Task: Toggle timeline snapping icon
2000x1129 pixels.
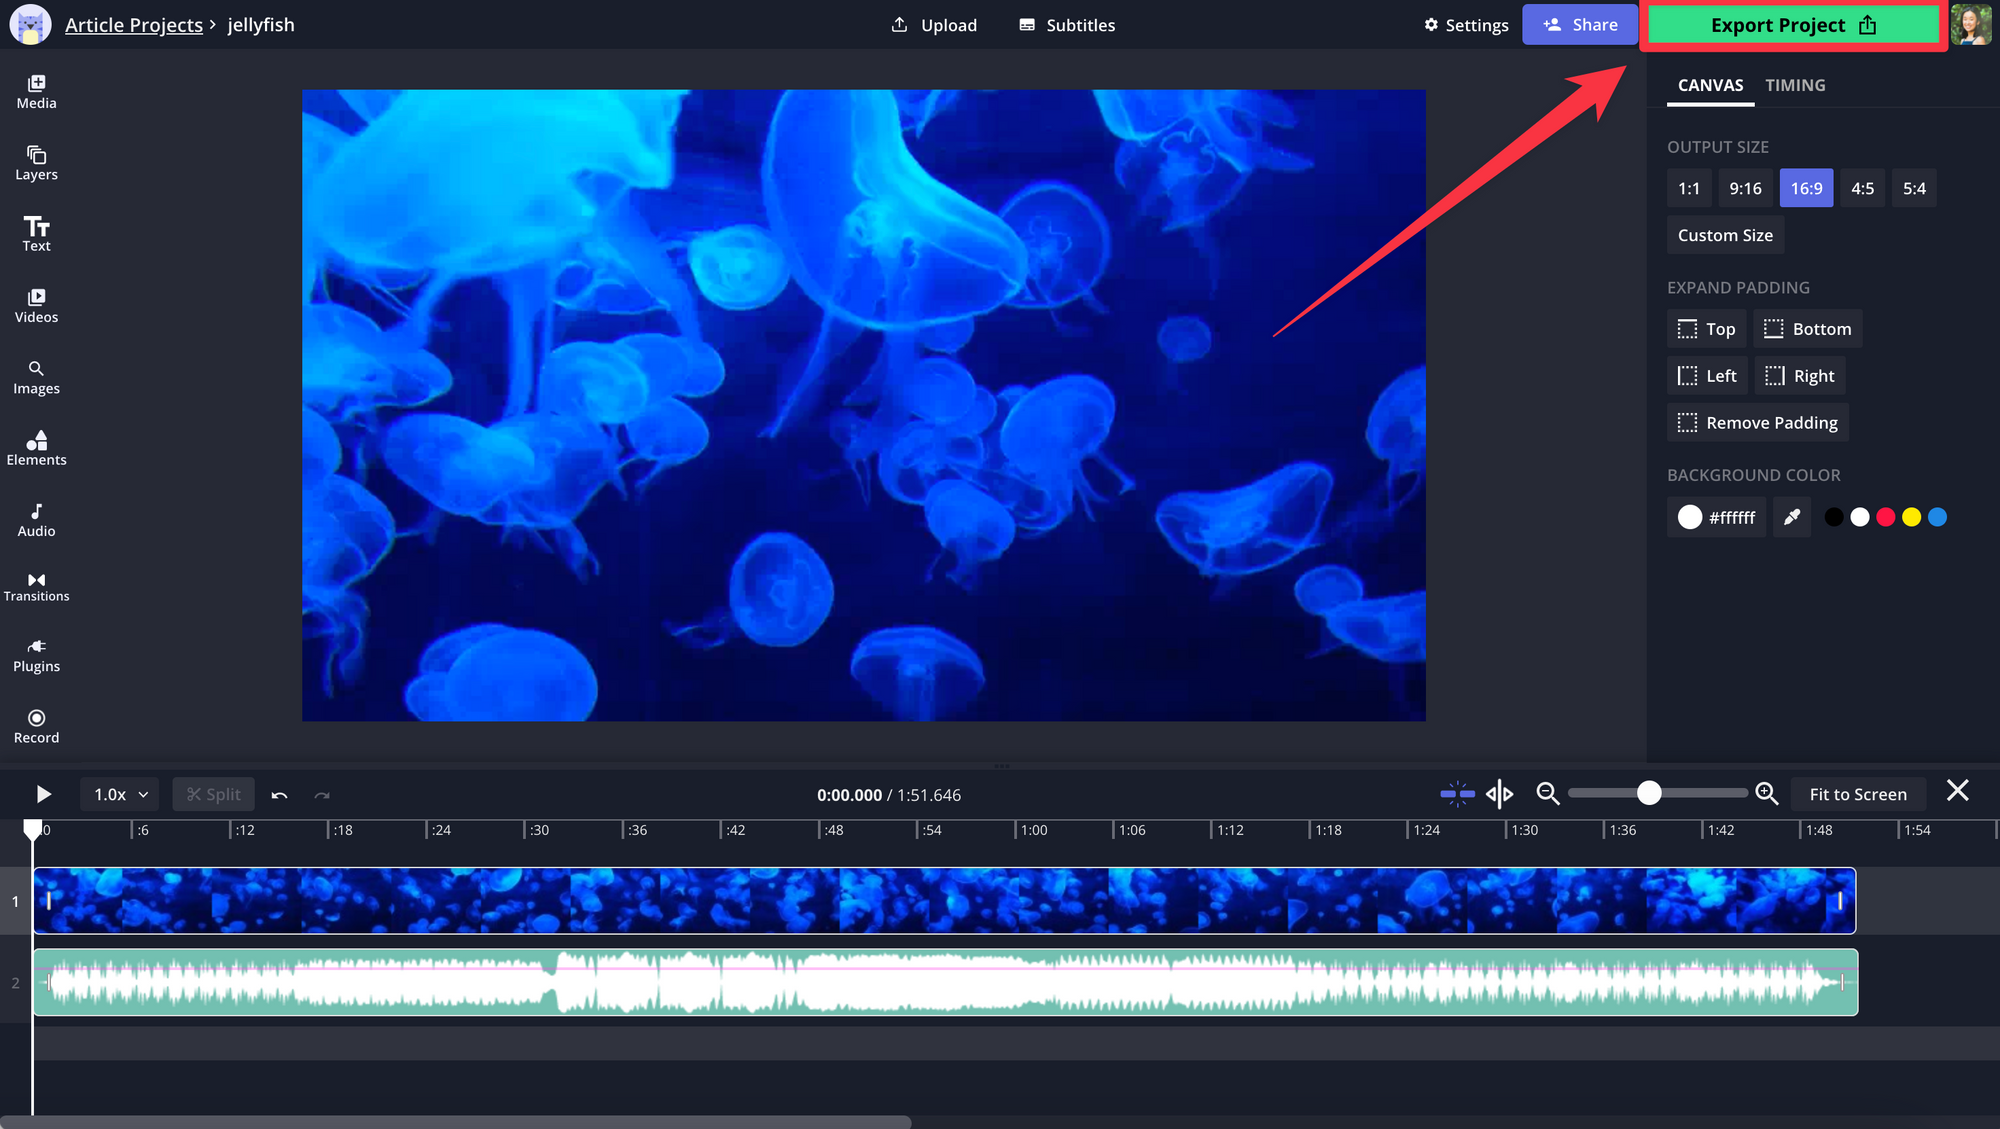Action: click(1457, 794)
